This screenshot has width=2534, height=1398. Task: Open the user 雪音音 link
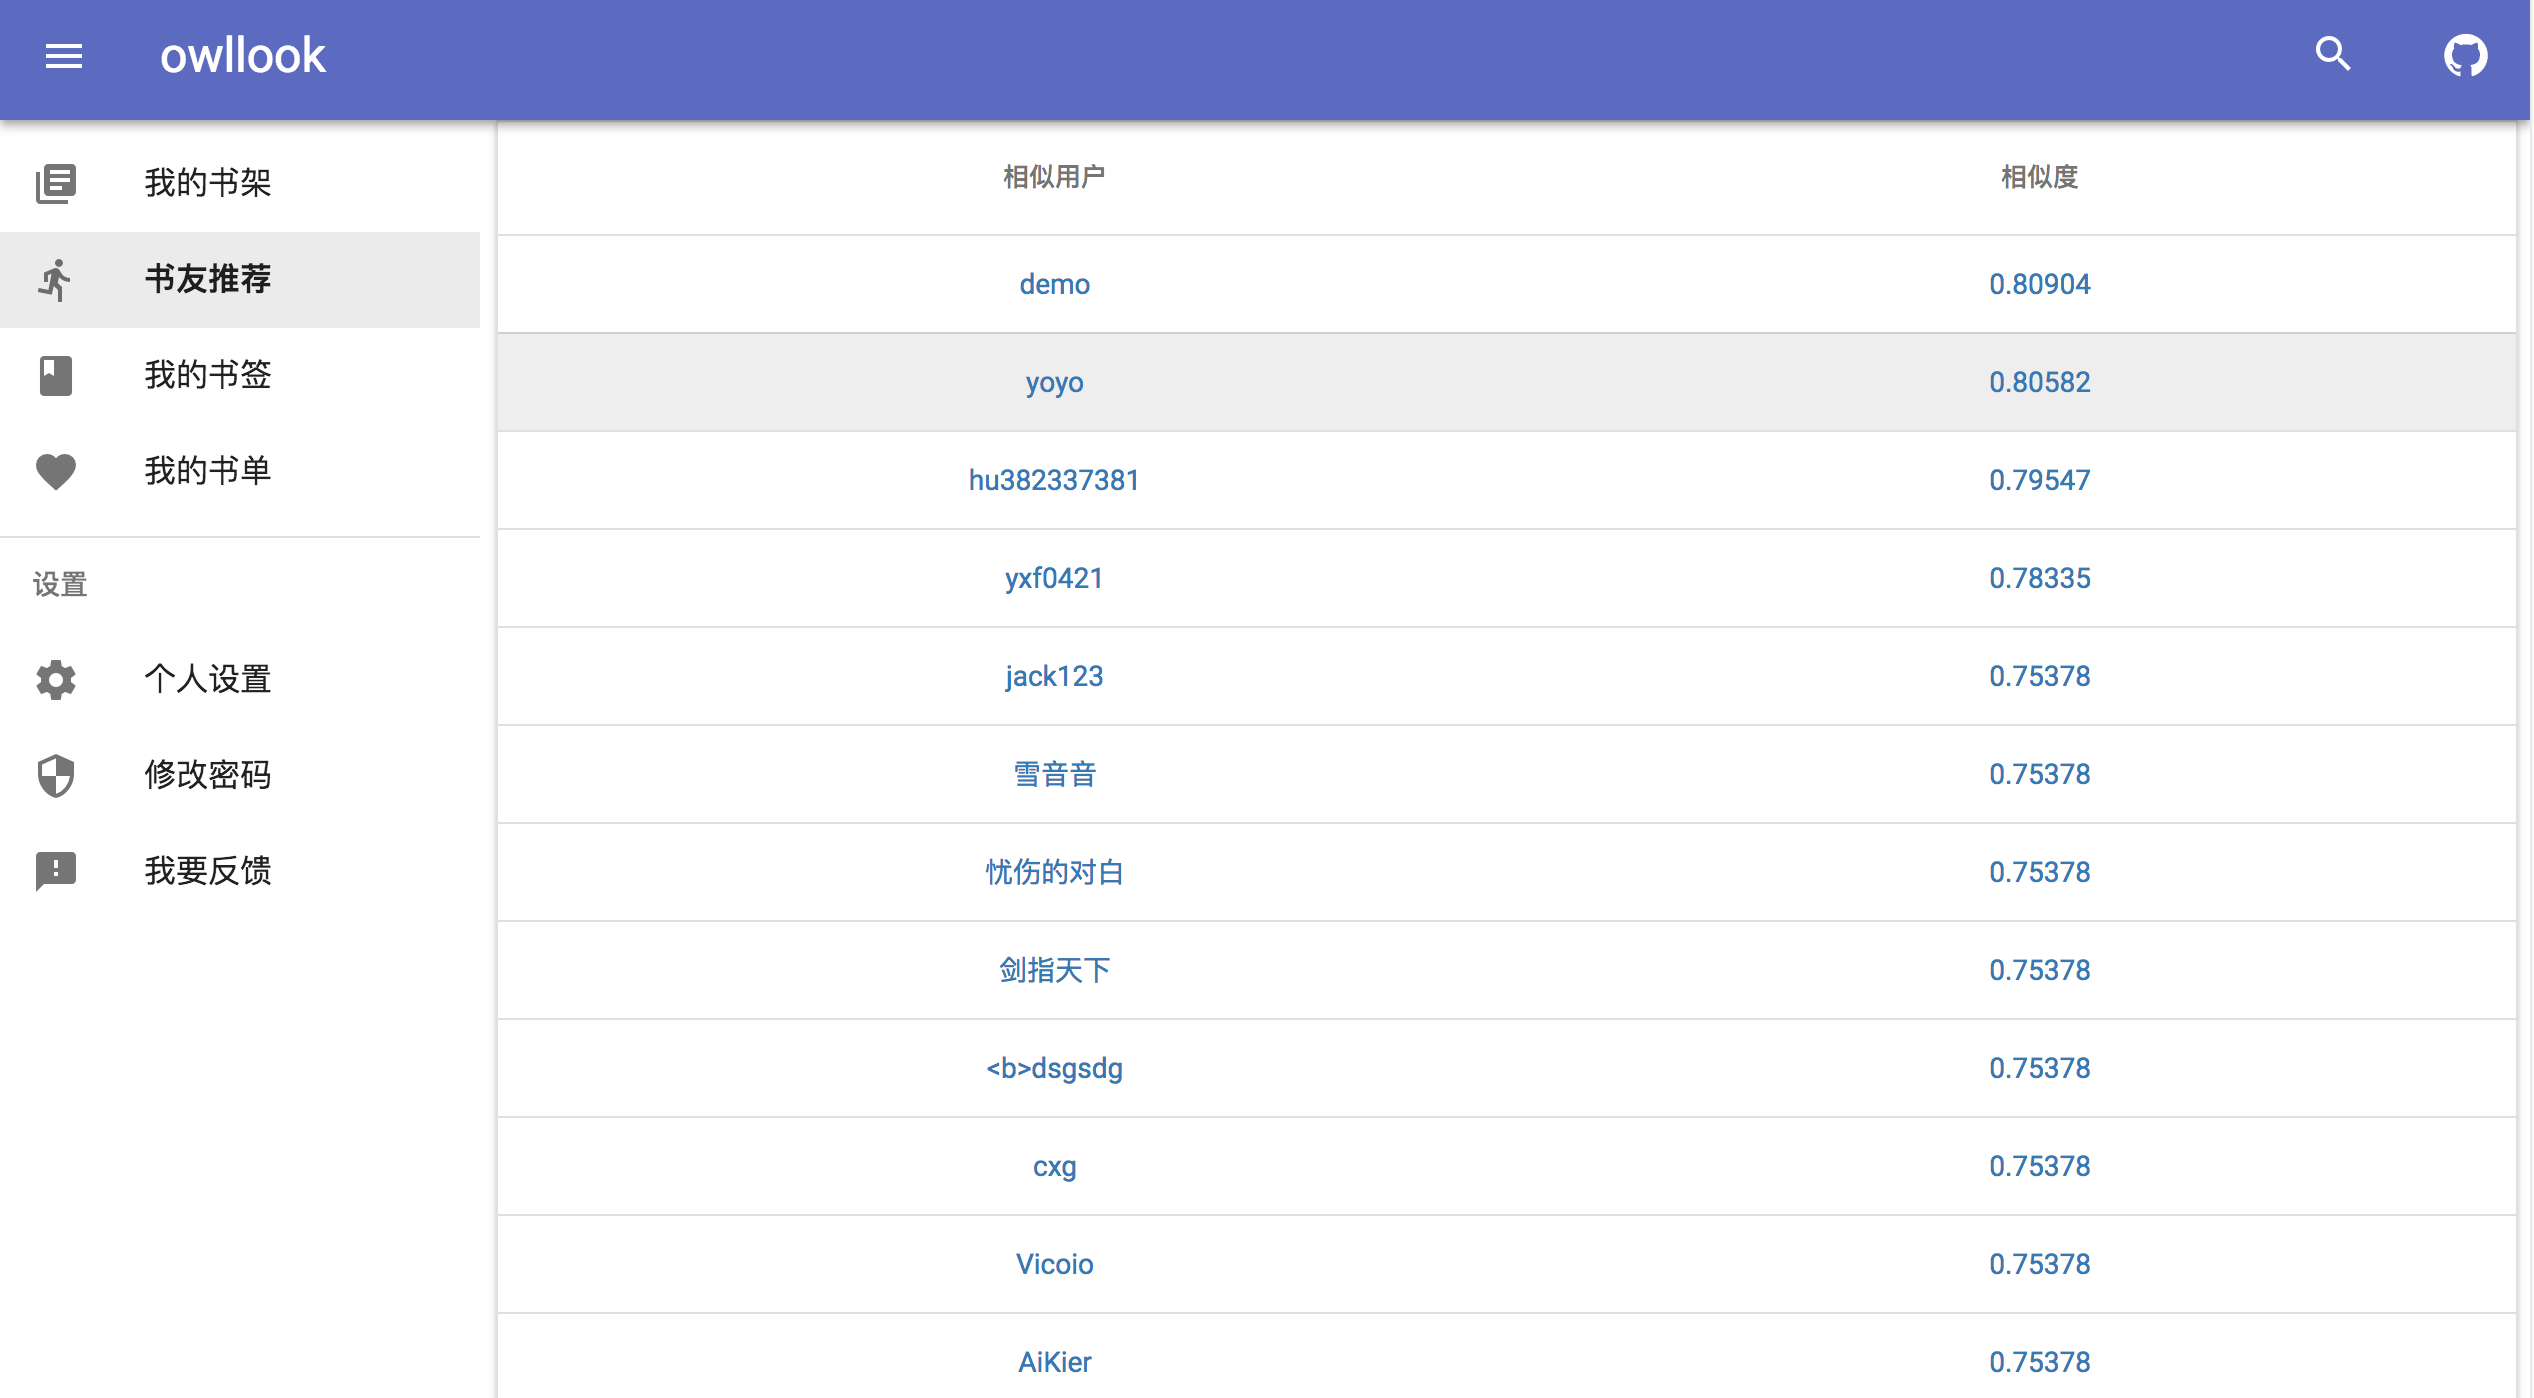click(x=1054, y=774)
